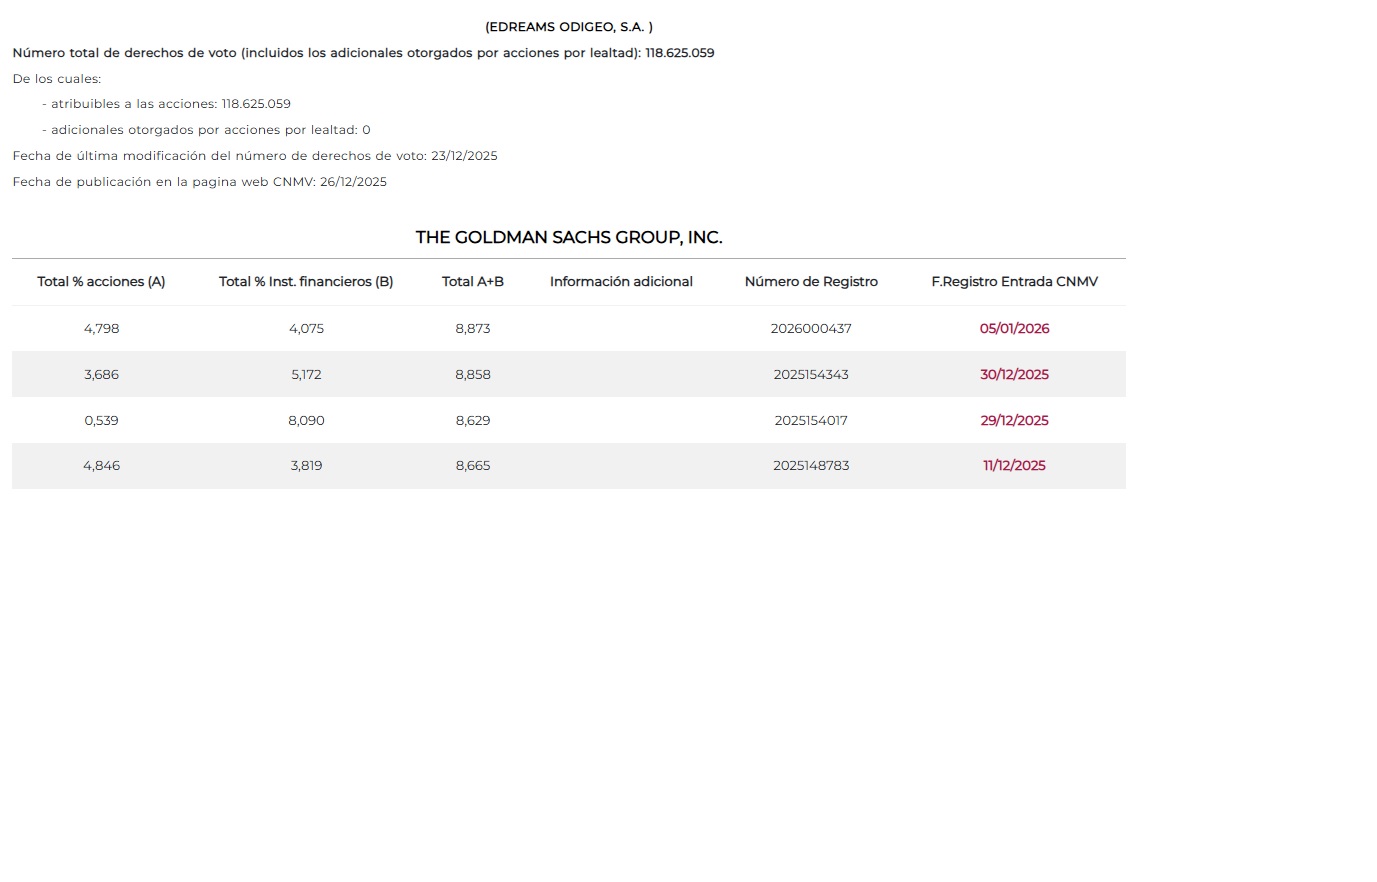
Task: Click the 'Información adicional' column header
Action: [621, 282]
